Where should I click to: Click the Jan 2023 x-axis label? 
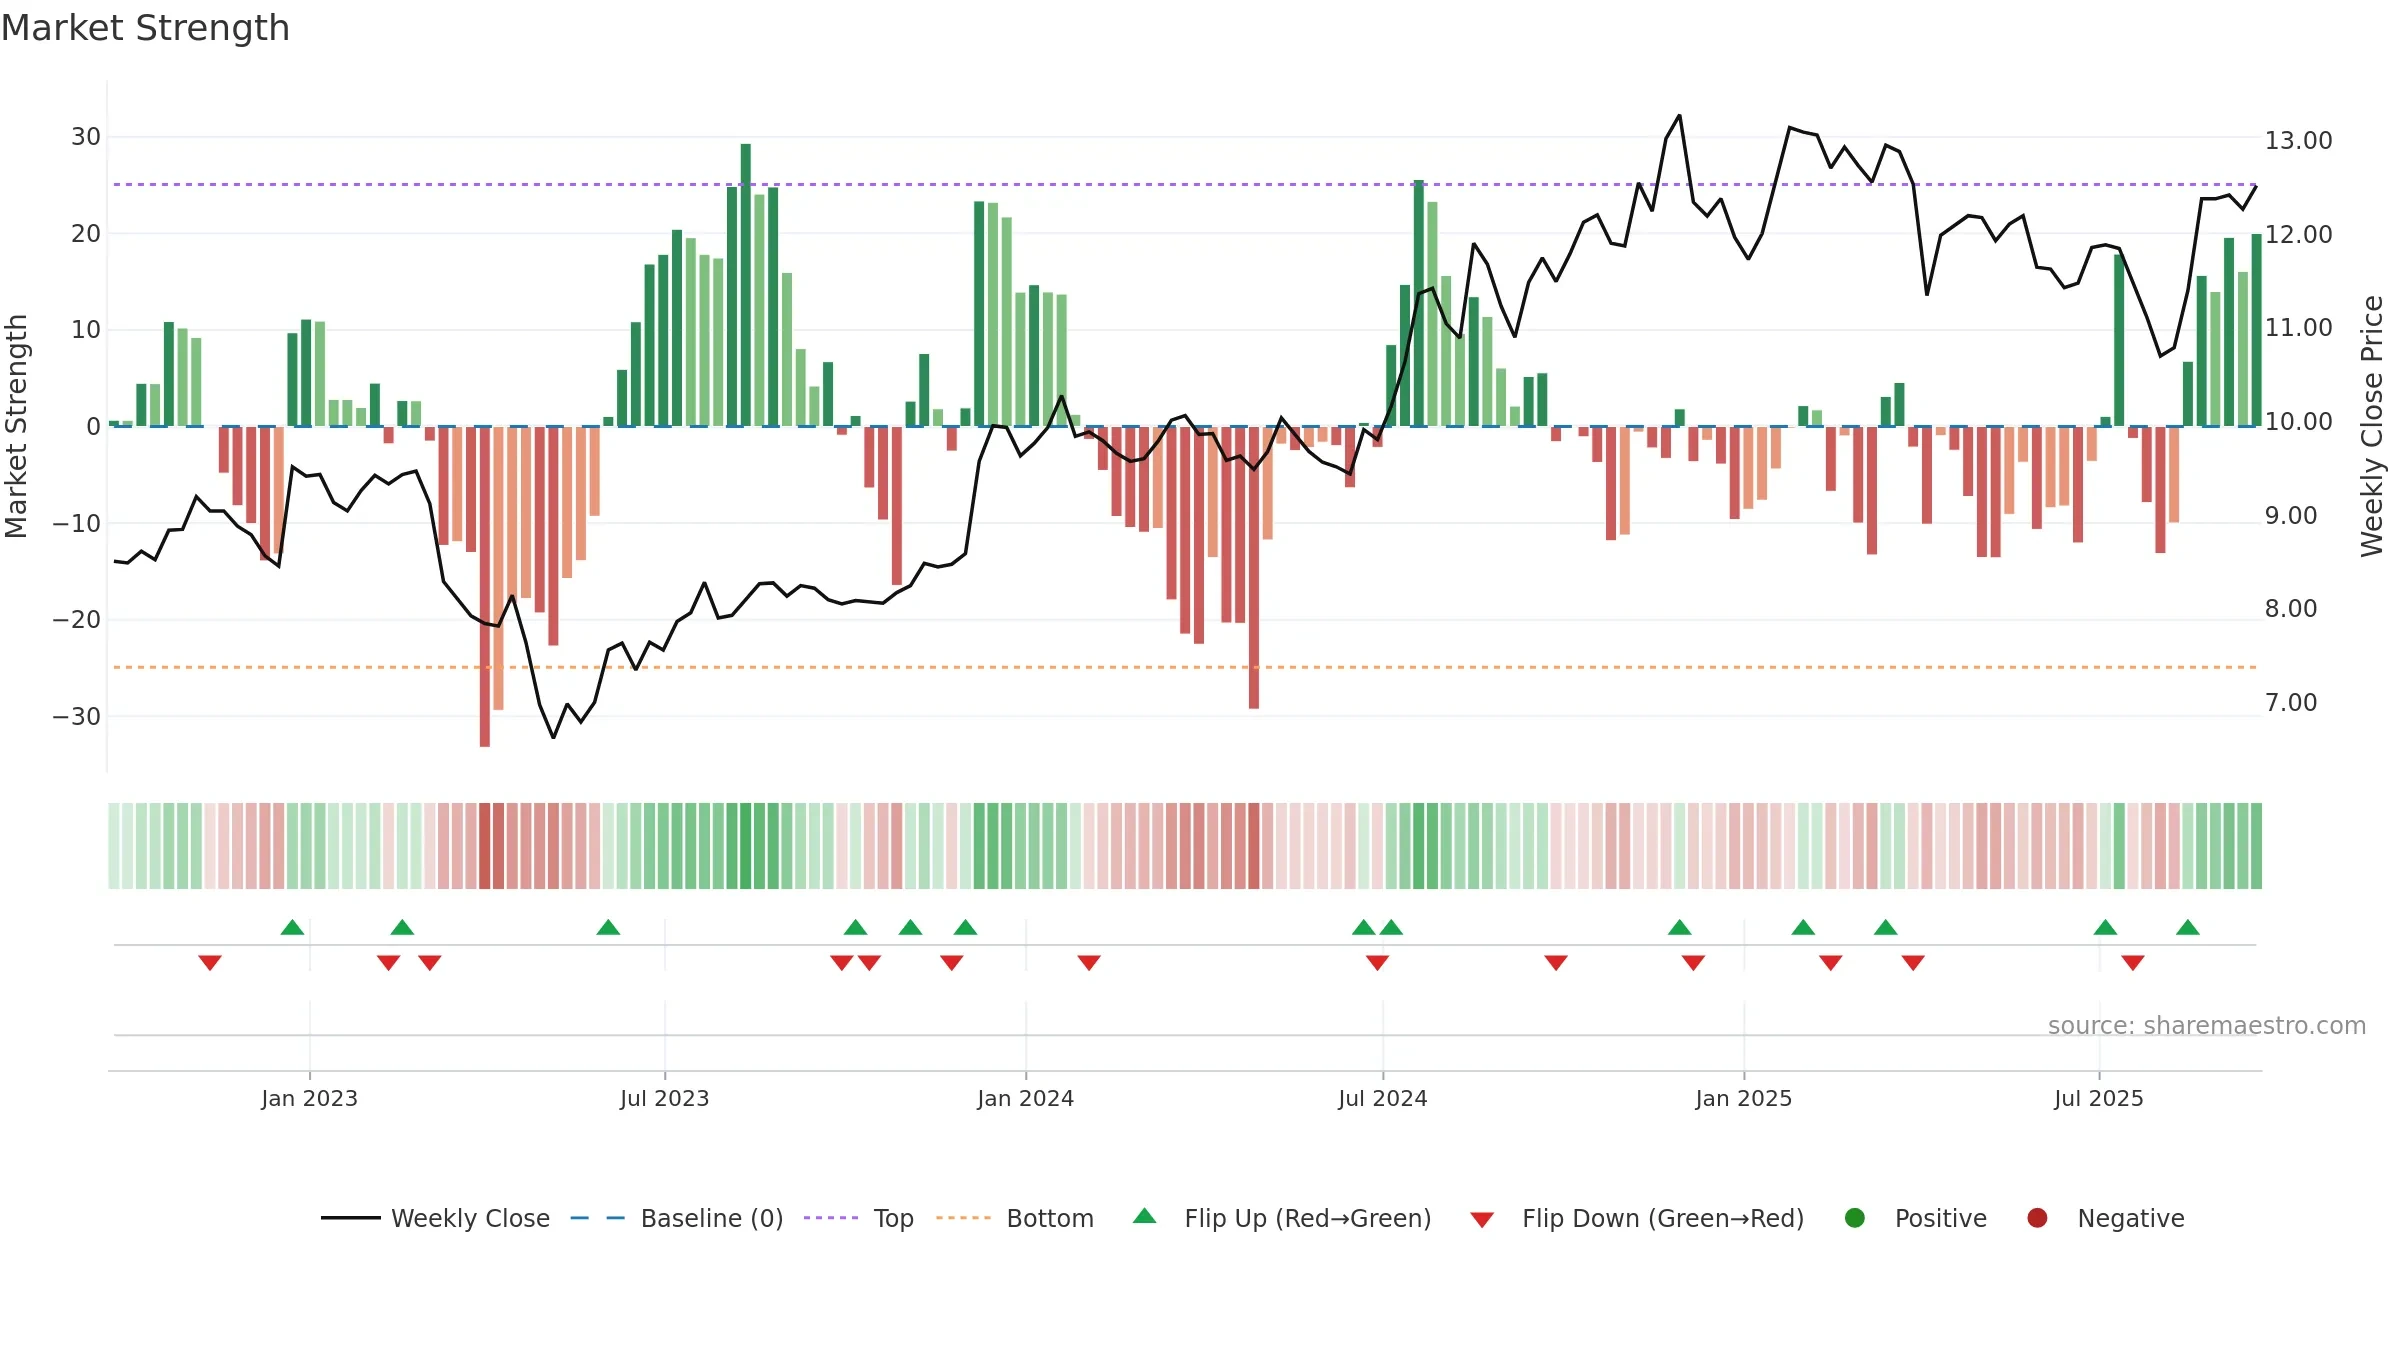point(310,1099)
